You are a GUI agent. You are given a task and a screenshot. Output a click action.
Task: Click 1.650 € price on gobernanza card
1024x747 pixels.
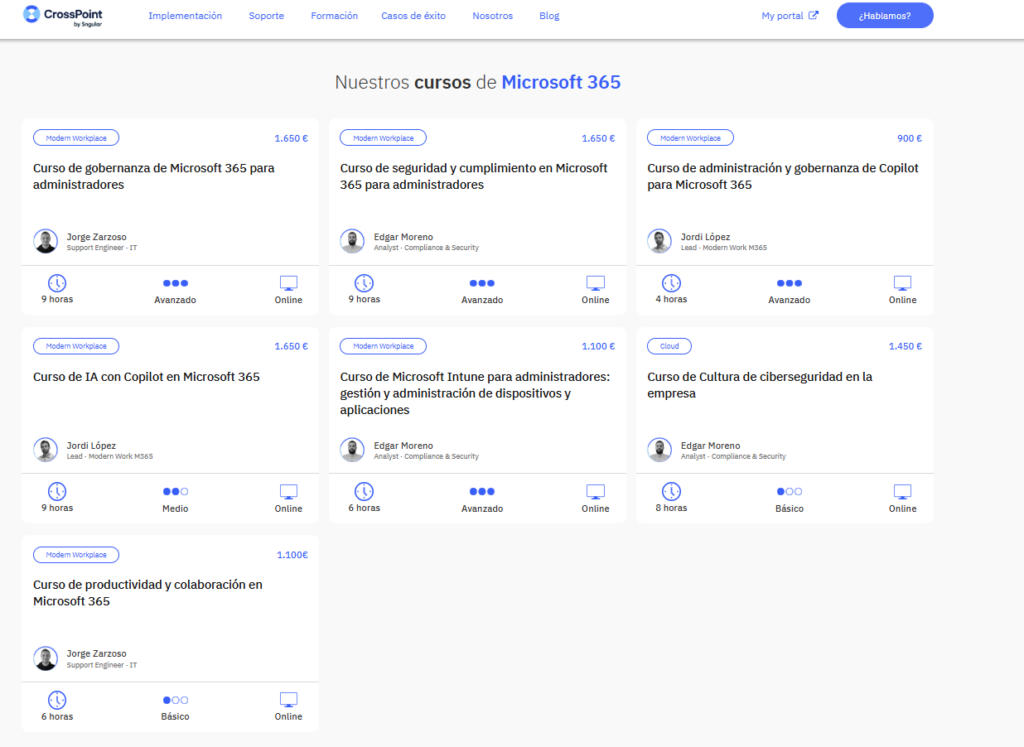(291, 138)
